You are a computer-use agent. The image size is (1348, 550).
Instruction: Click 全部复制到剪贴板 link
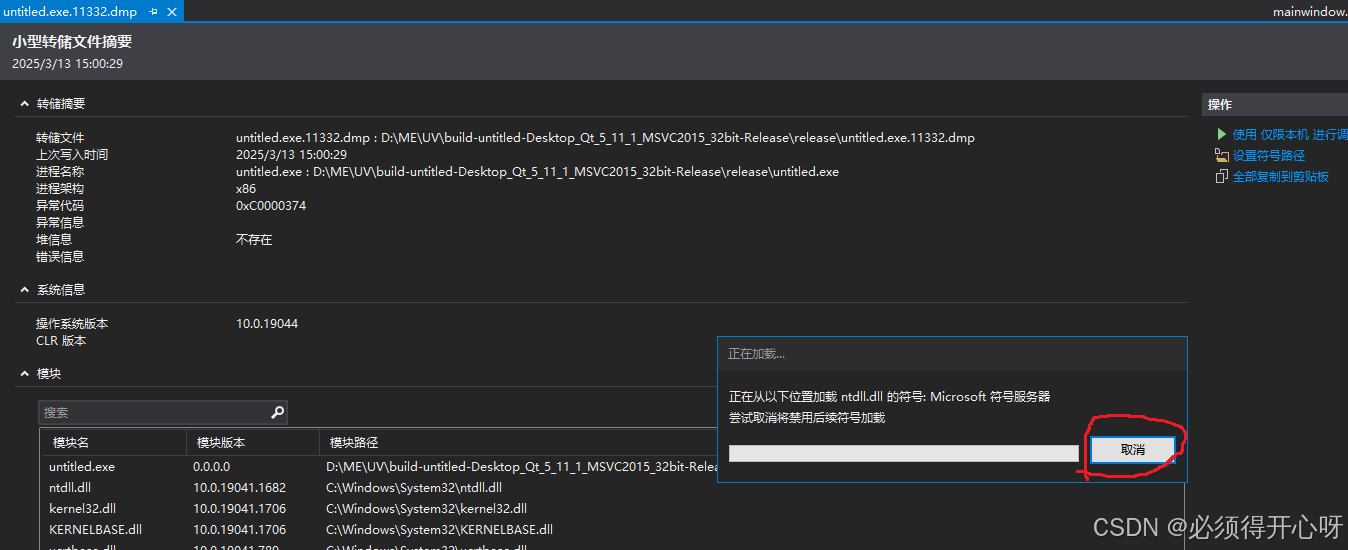tap(1281, 176)
